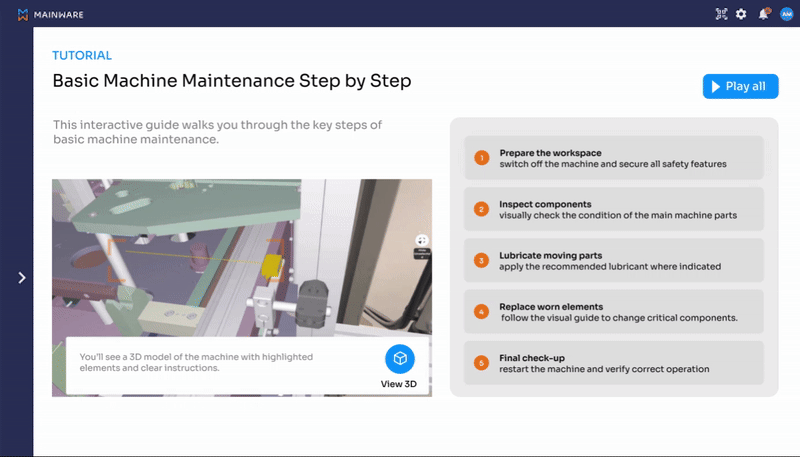Image resolution: width=800 pixels, height=457 pixels.
Task: Click the orange number 2 step badge
Action: coord(481,209)
